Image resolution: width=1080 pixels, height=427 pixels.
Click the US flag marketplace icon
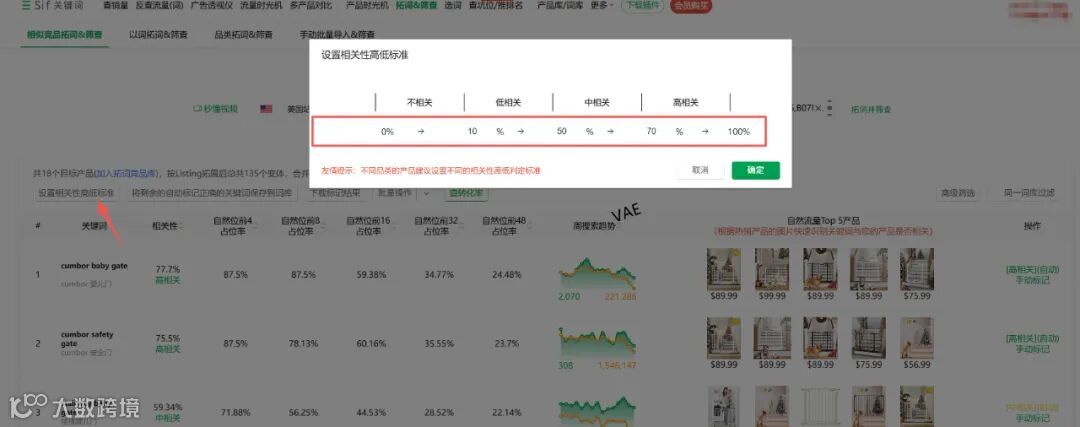tap(266, 109)
